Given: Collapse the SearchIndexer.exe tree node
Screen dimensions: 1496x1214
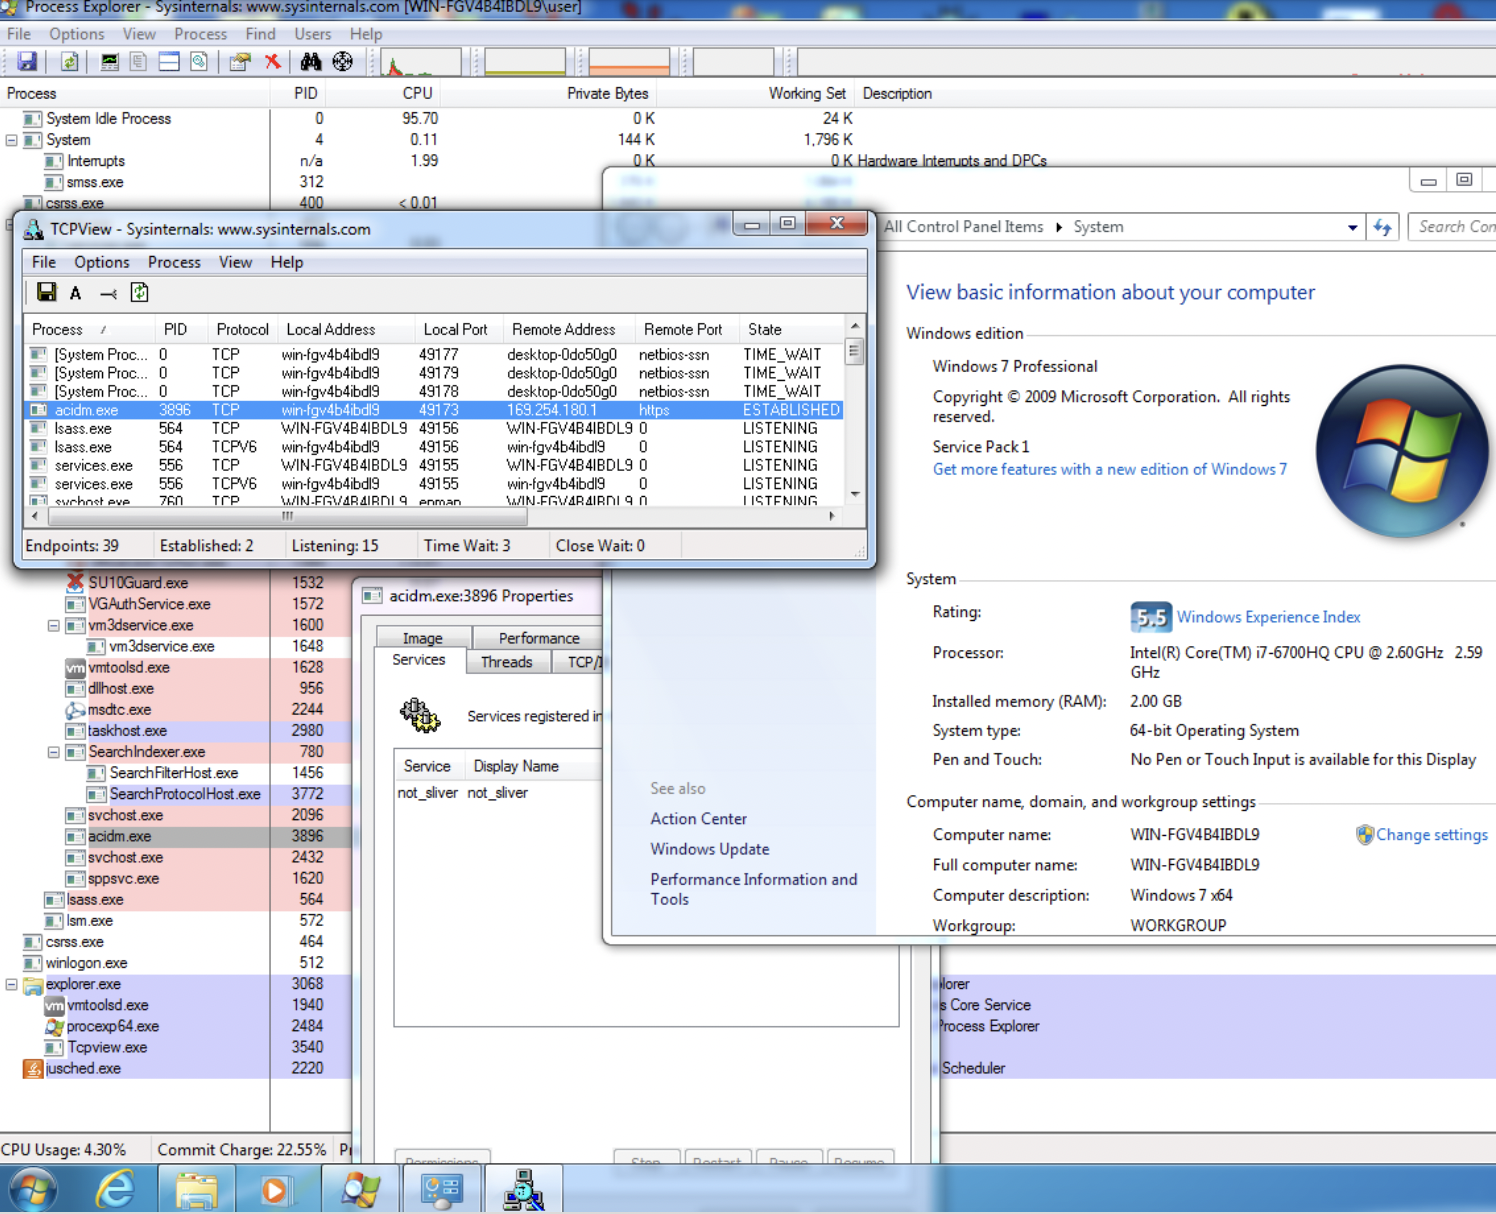Looking at the screenshot, I should [x=54, y=752].
